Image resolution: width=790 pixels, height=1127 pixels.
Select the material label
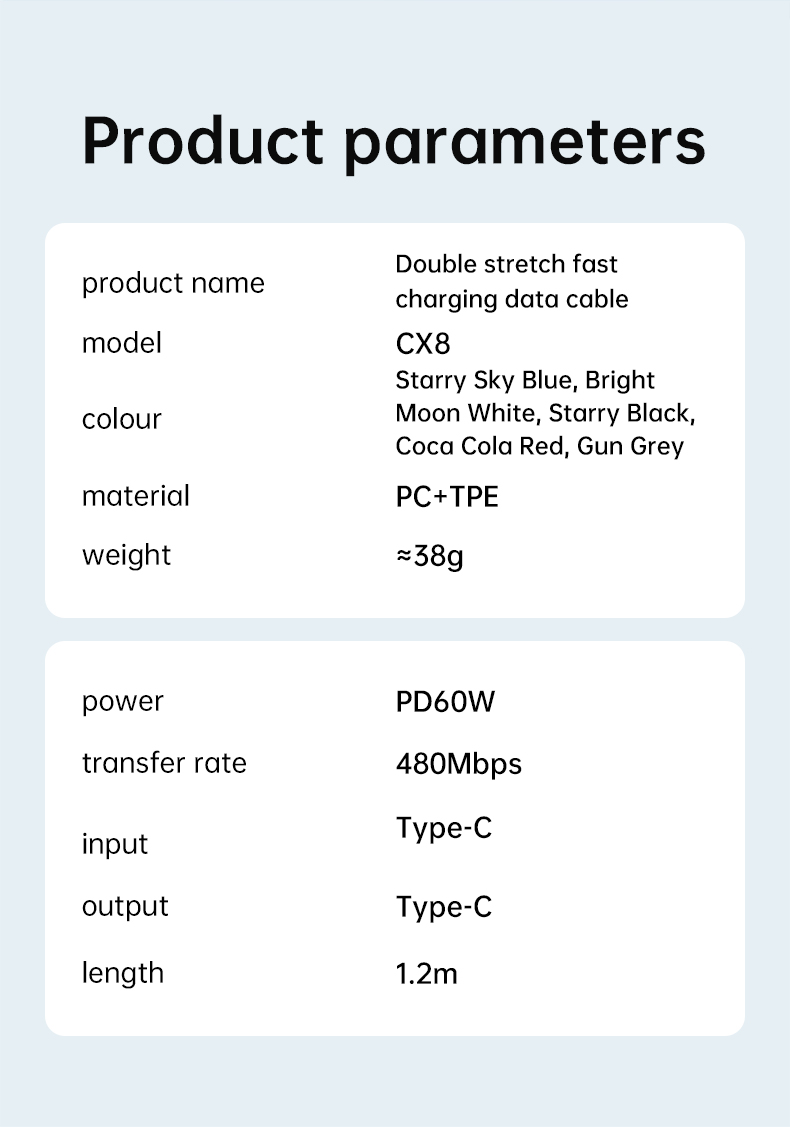136,496
